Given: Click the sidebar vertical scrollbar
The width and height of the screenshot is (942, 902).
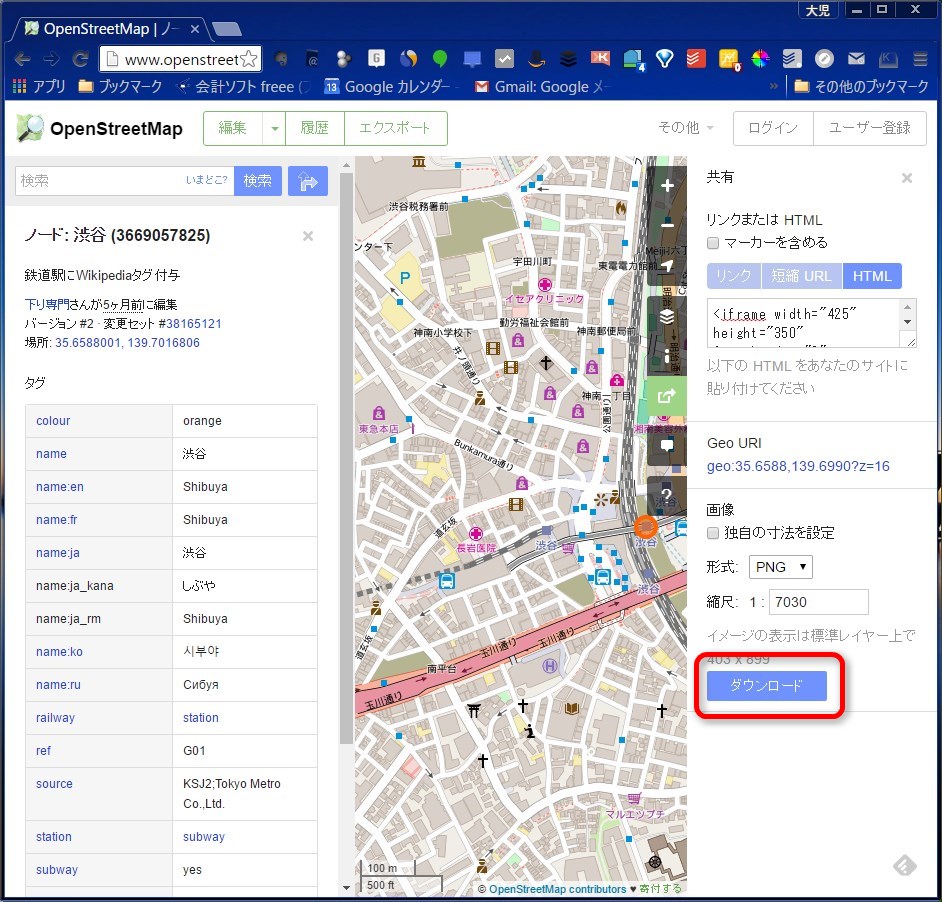Looking at the screenshot, I should click(x=346, y=458).
